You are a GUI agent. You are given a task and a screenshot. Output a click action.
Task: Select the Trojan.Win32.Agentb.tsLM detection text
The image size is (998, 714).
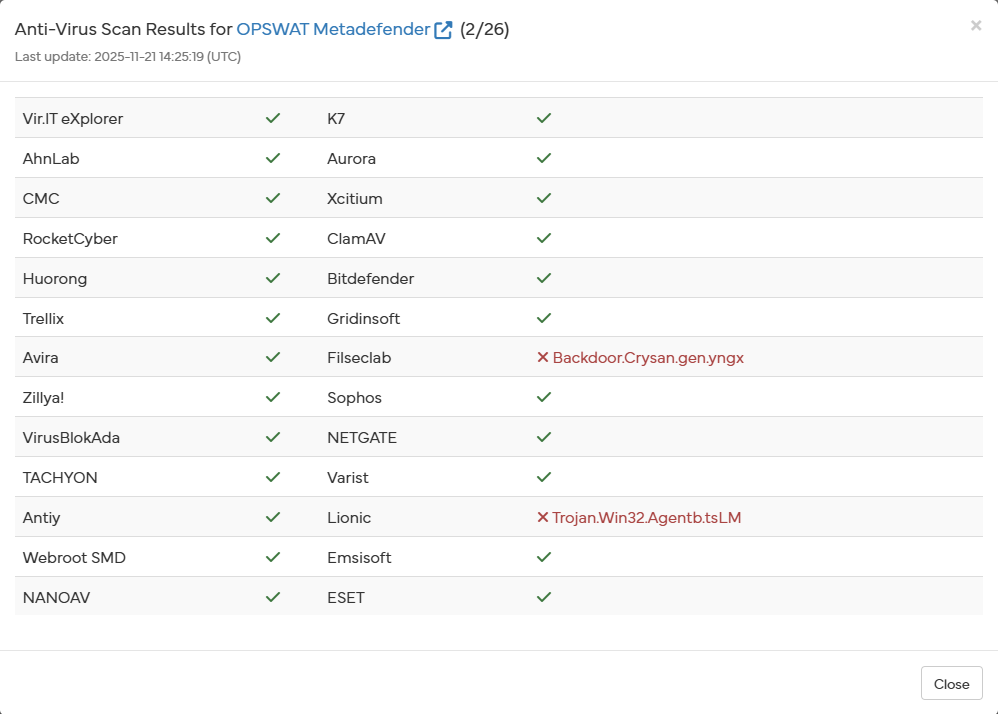646,518
